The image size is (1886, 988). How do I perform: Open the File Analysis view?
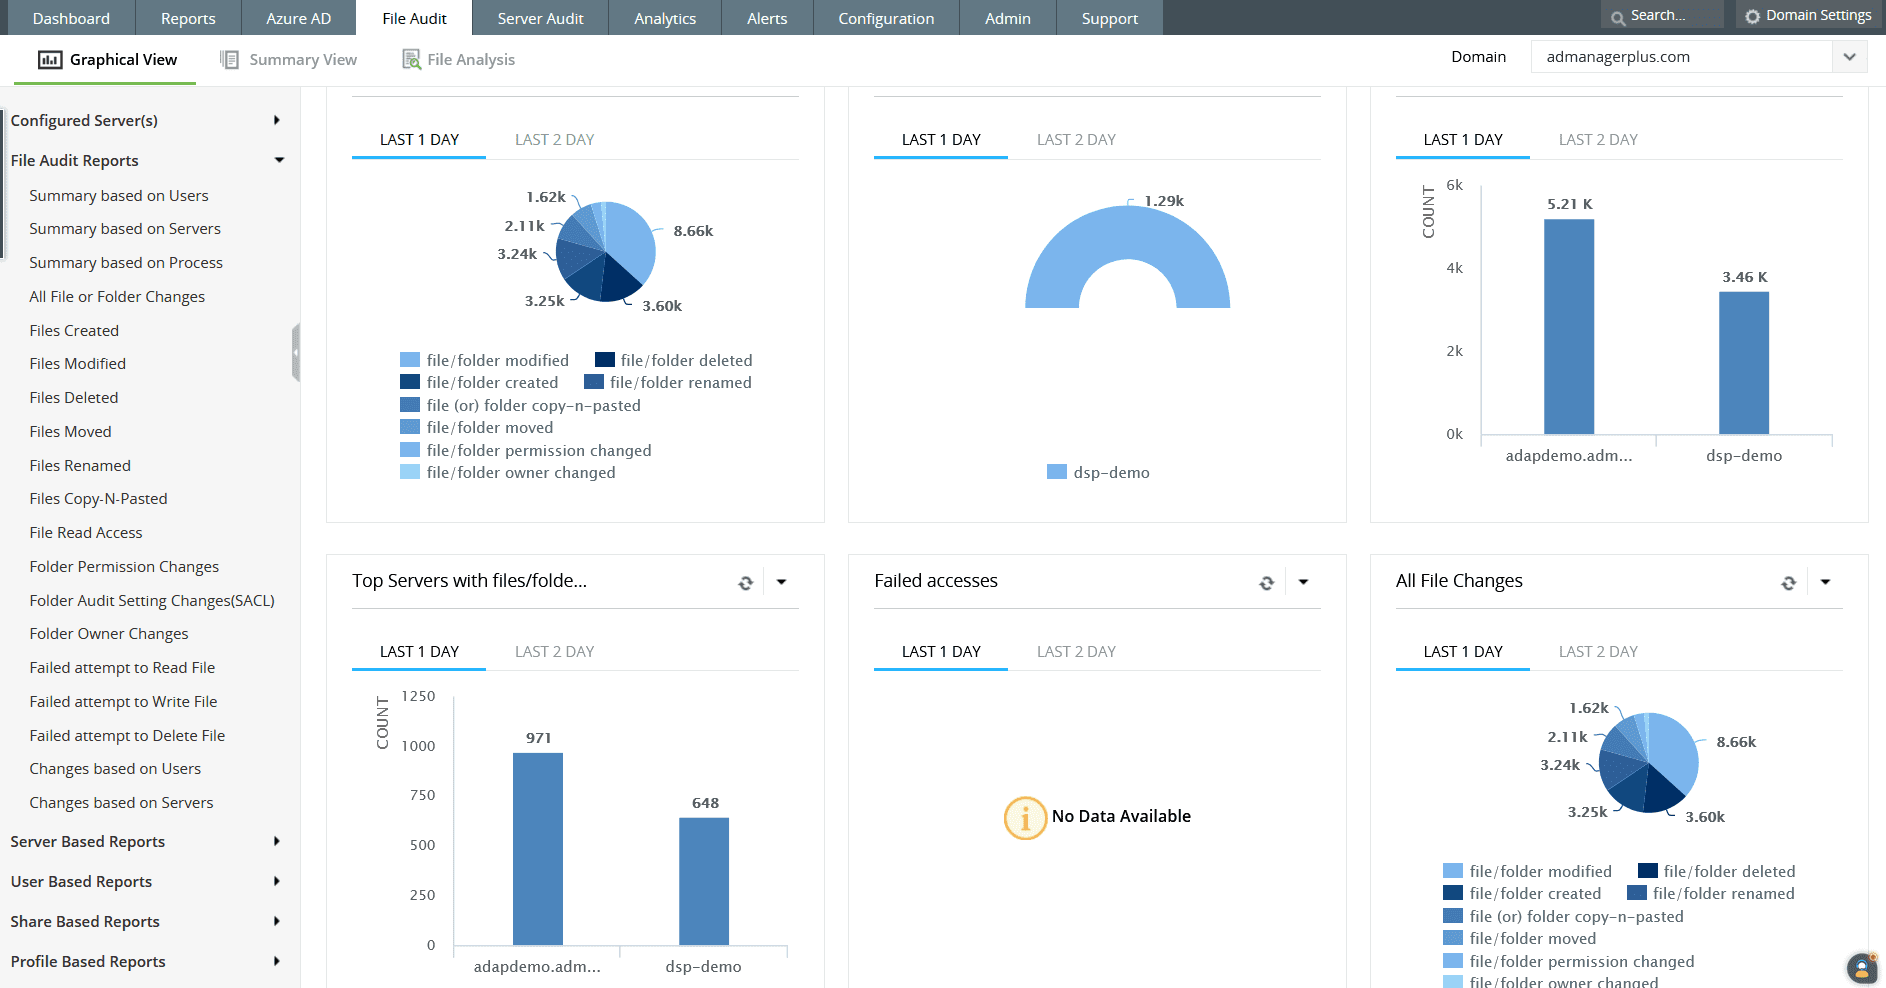tap(470, 59)
